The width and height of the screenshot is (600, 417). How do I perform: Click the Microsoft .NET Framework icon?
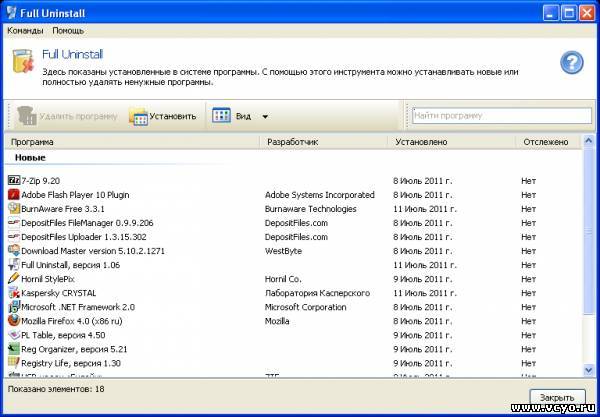(14, 306)
